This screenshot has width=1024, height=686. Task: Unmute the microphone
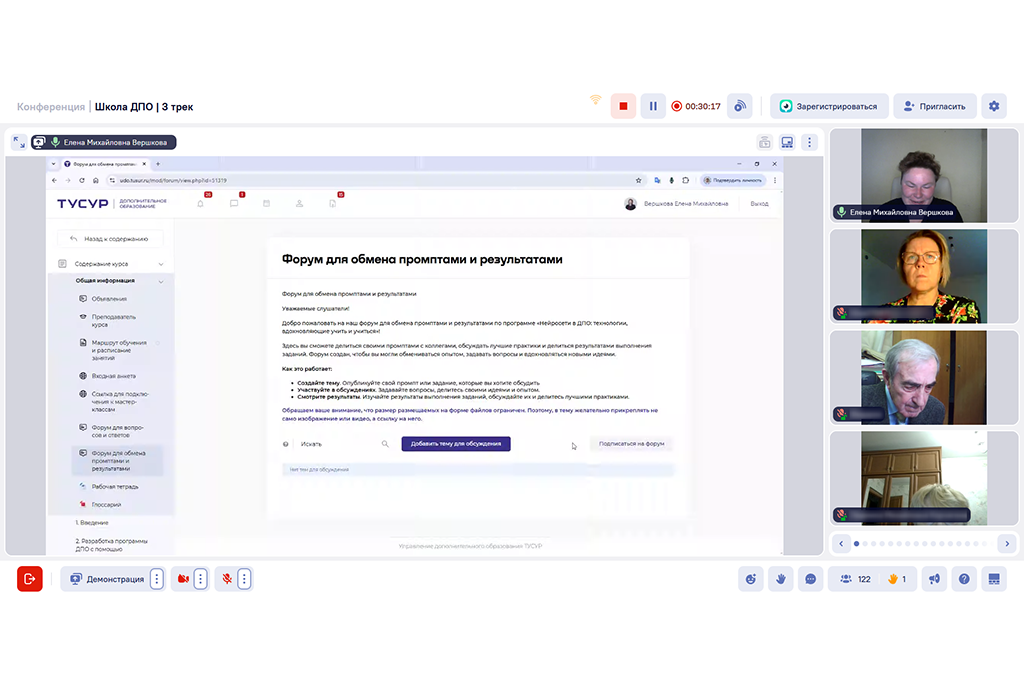point(227,579)
